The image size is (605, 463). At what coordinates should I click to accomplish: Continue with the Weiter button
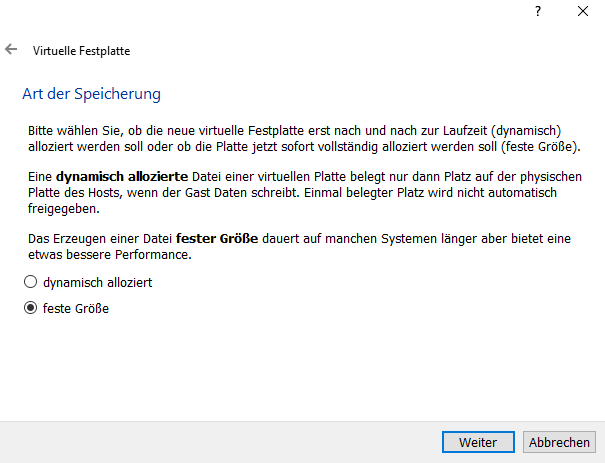[x=478, y=442]
